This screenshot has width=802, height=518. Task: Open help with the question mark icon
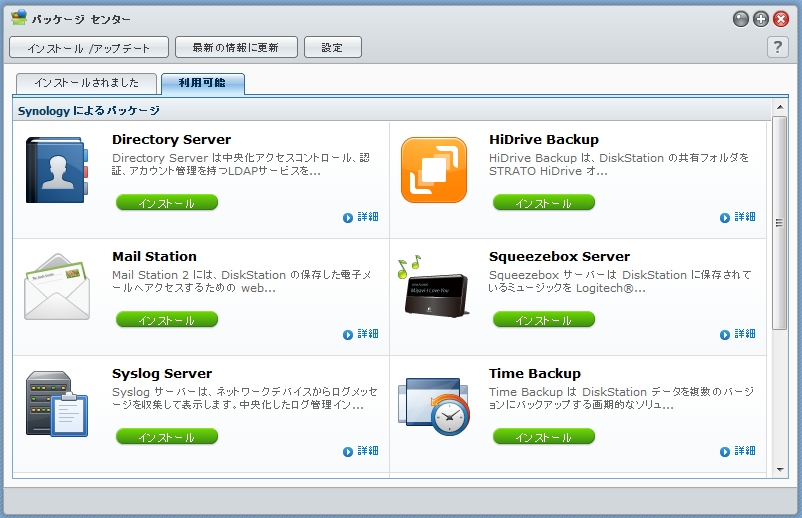[777, 47]
